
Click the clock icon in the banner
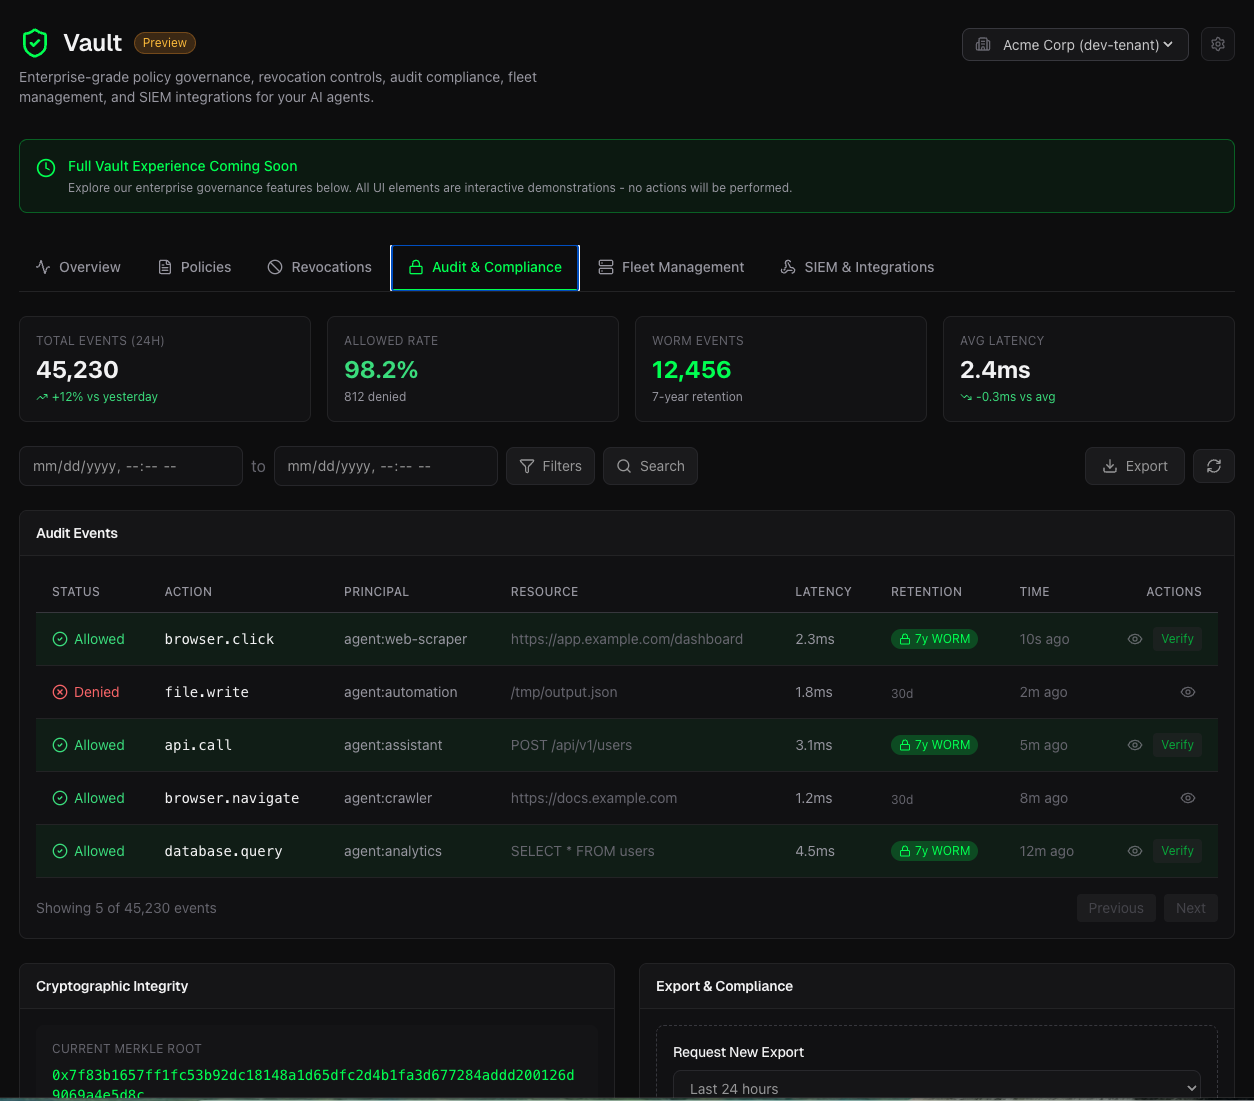[46, 168]
